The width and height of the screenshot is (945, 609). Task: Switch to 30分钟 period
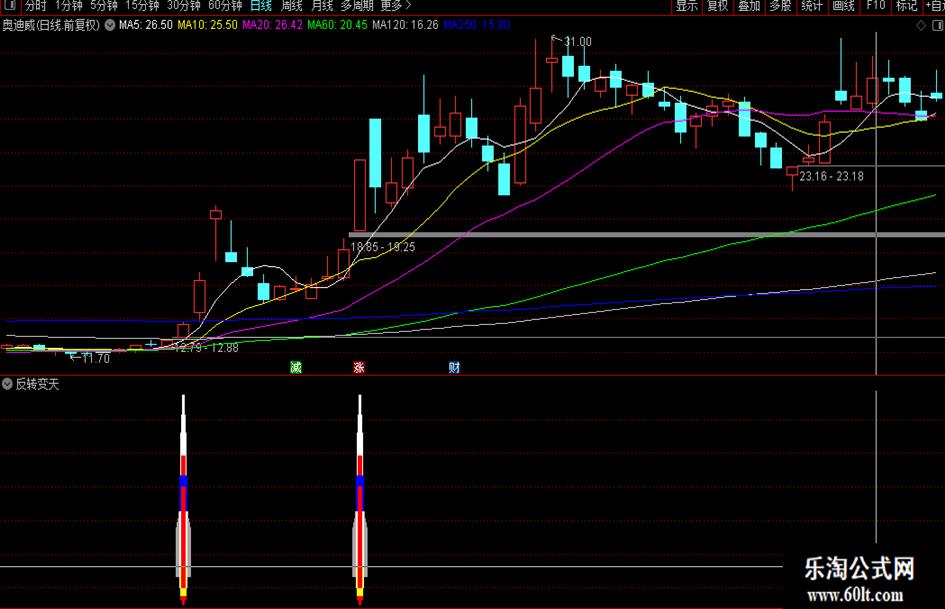(184, 5)
